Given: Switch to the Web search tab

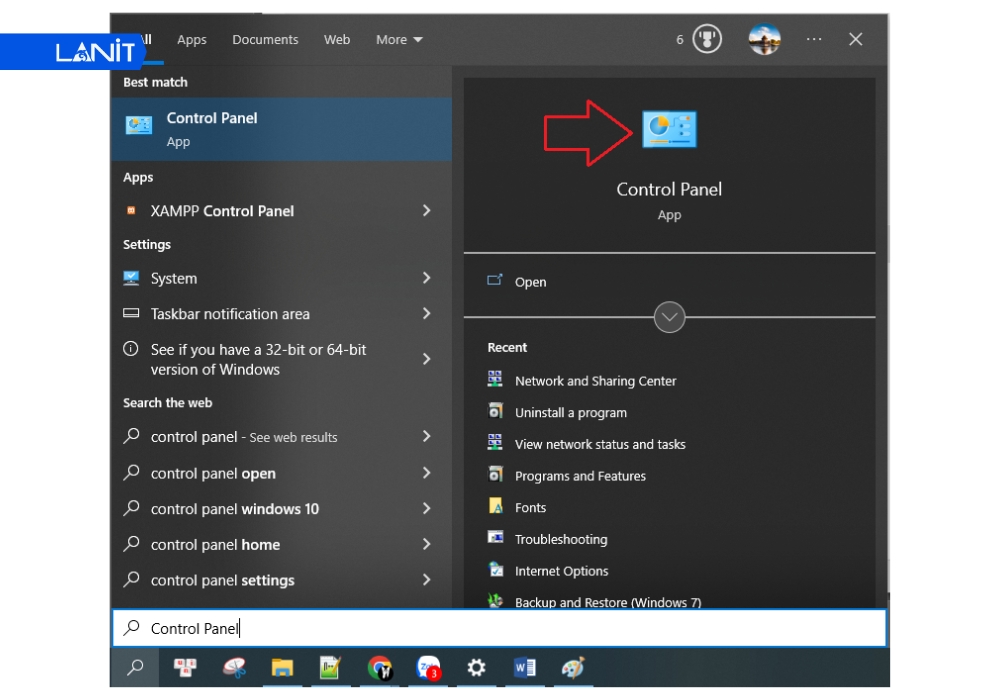Looking at the screenshot, I should 337,40.
